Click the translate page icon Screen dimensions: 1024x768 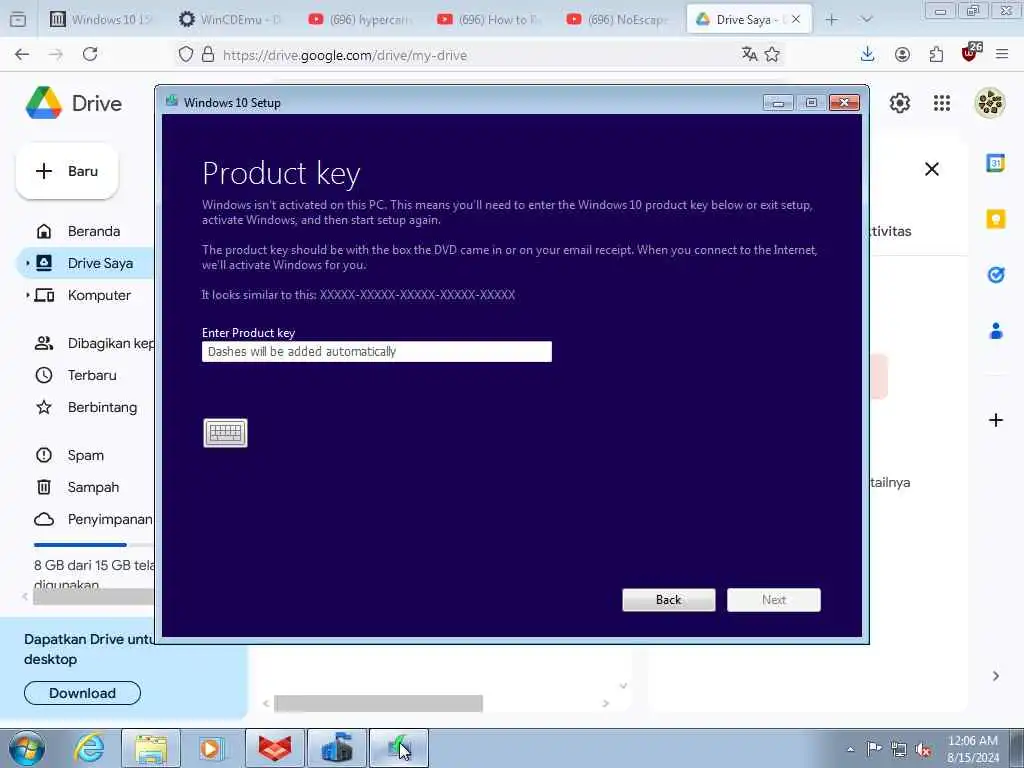pyautogui.click(x=749, y=54)
